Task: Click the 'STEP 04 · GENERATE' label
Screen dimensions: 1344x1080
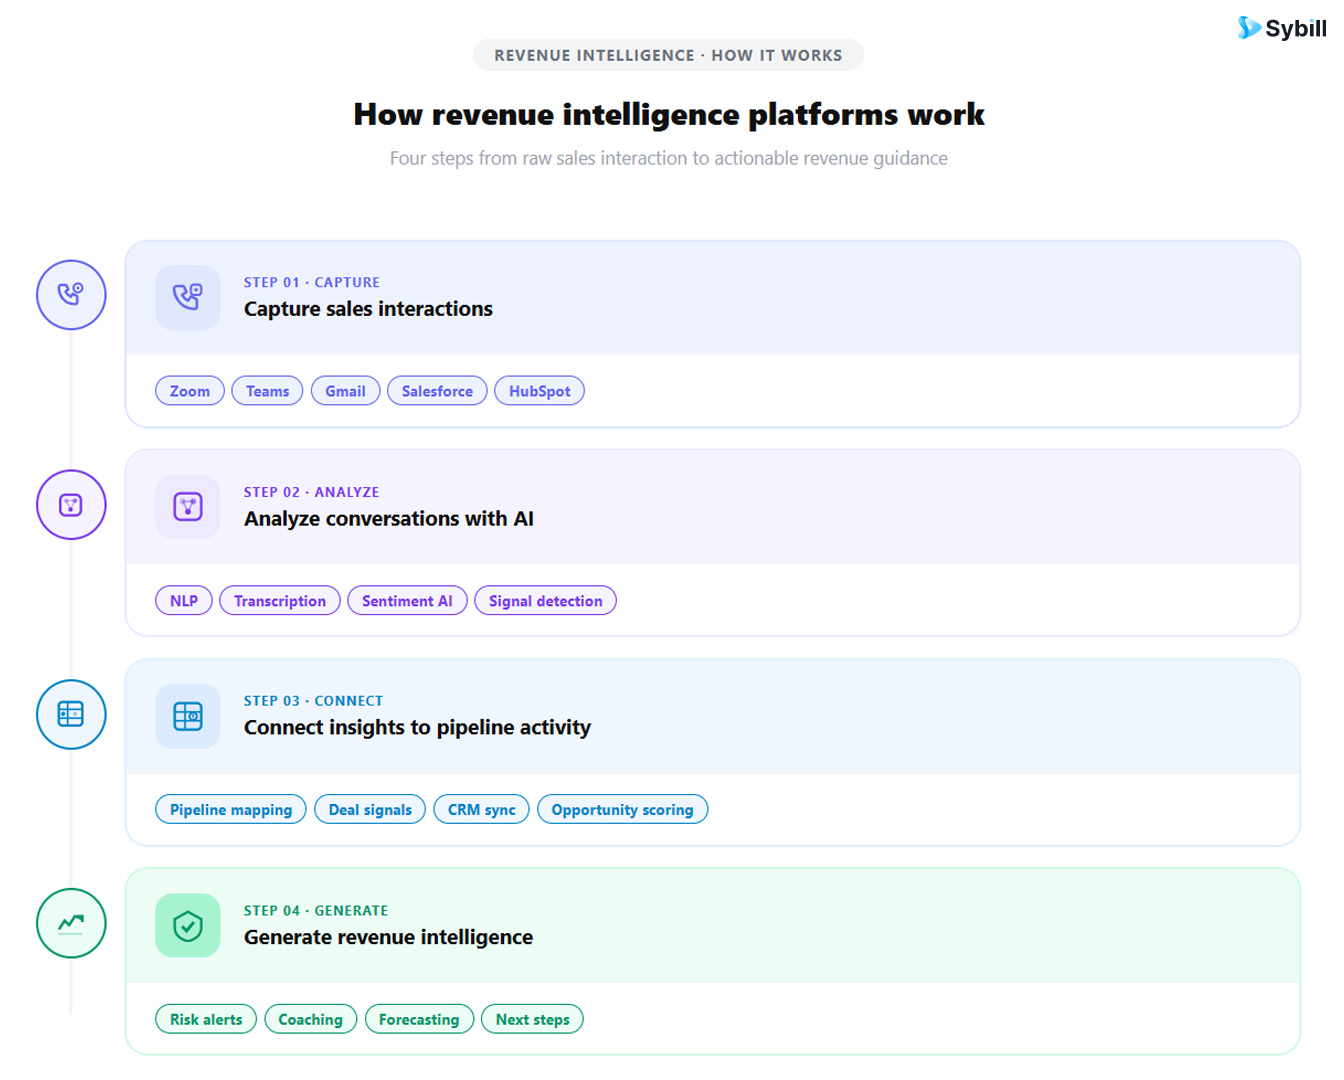Action: pos(316,911)
